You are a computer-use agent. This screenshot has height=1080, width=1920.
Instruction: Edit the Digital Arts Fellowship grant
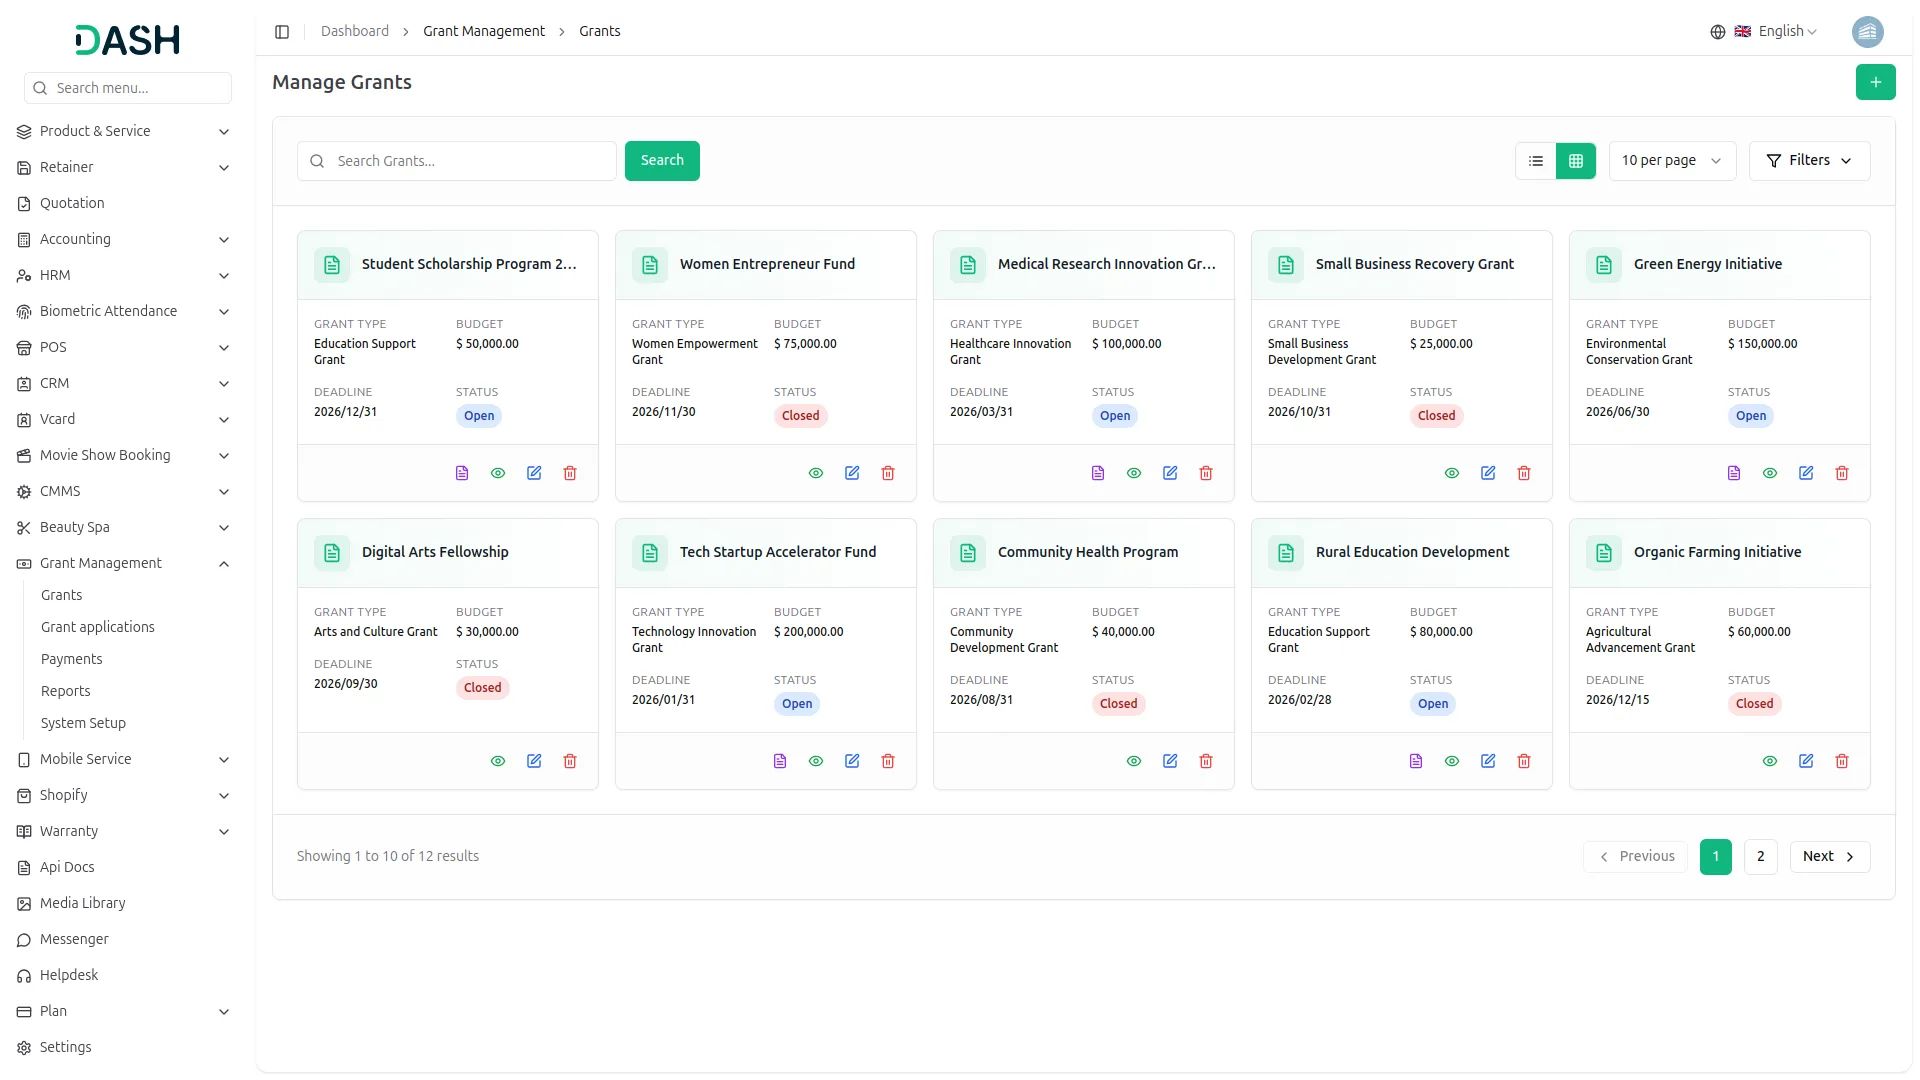point(534,761)
